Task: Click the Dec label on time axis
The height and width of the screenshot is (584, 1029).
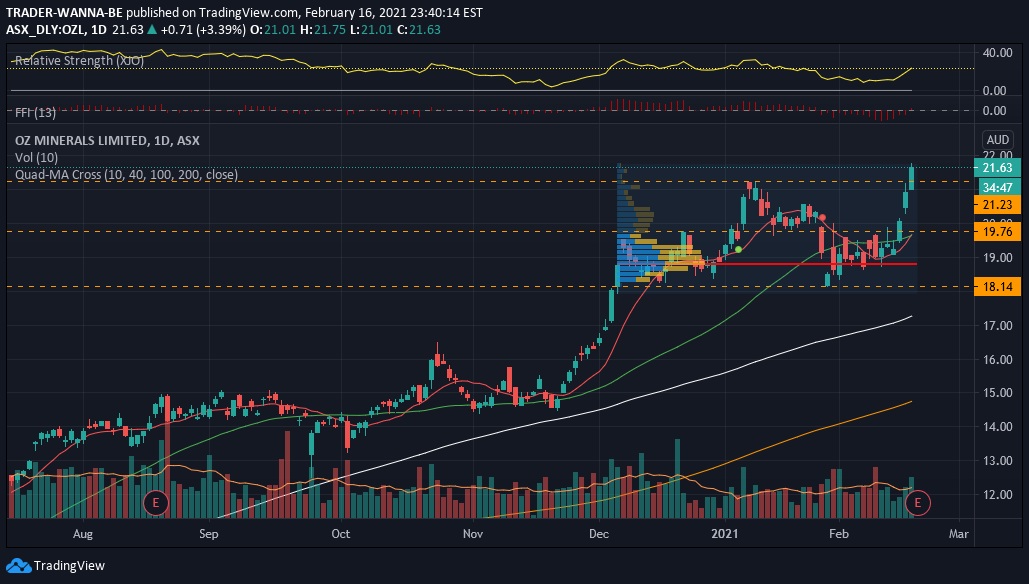Action: (598, 533)
